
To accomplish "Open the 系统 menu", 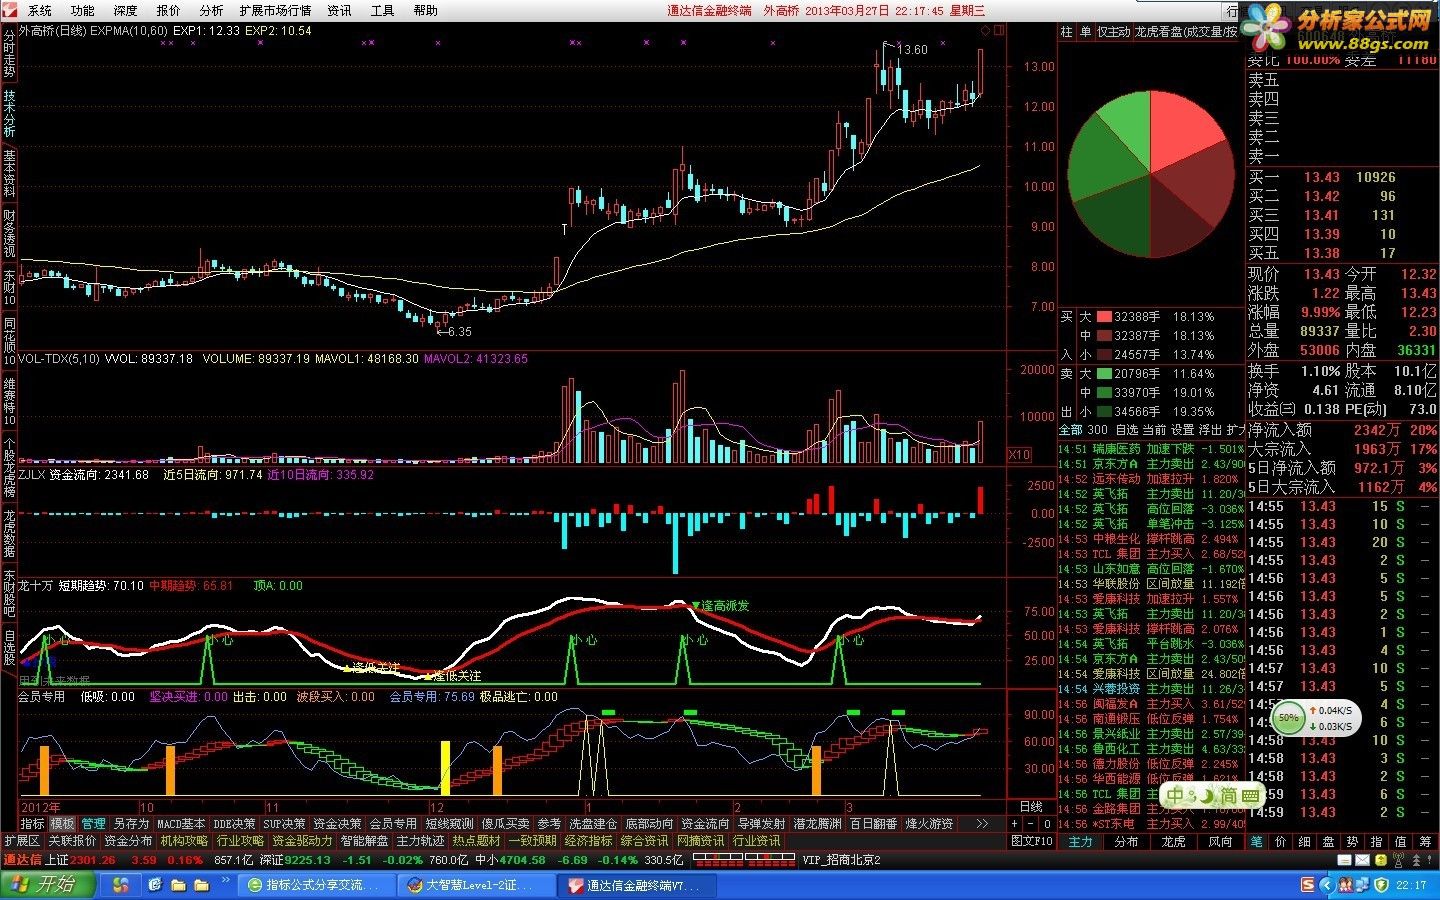I will coord(40,10).
